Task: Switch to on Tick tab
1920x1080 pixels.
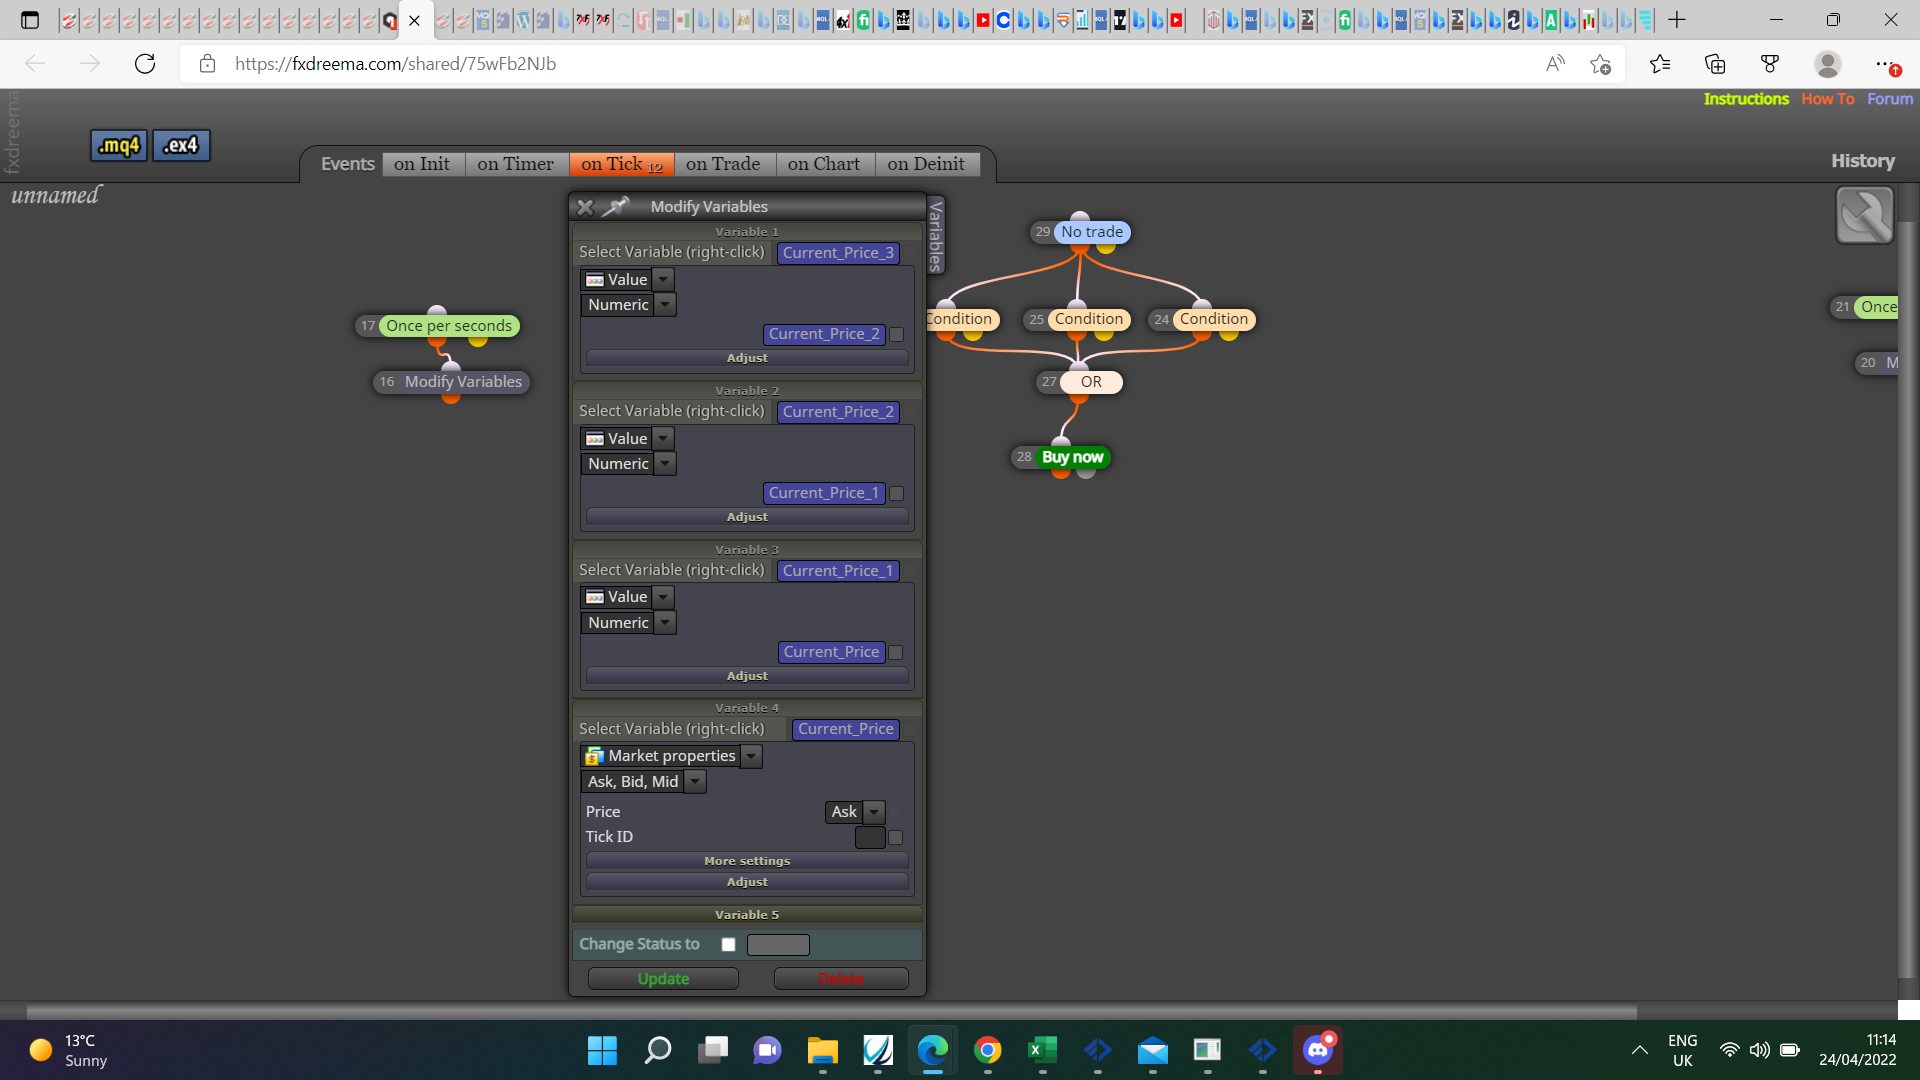Action: tap(621, 164)
